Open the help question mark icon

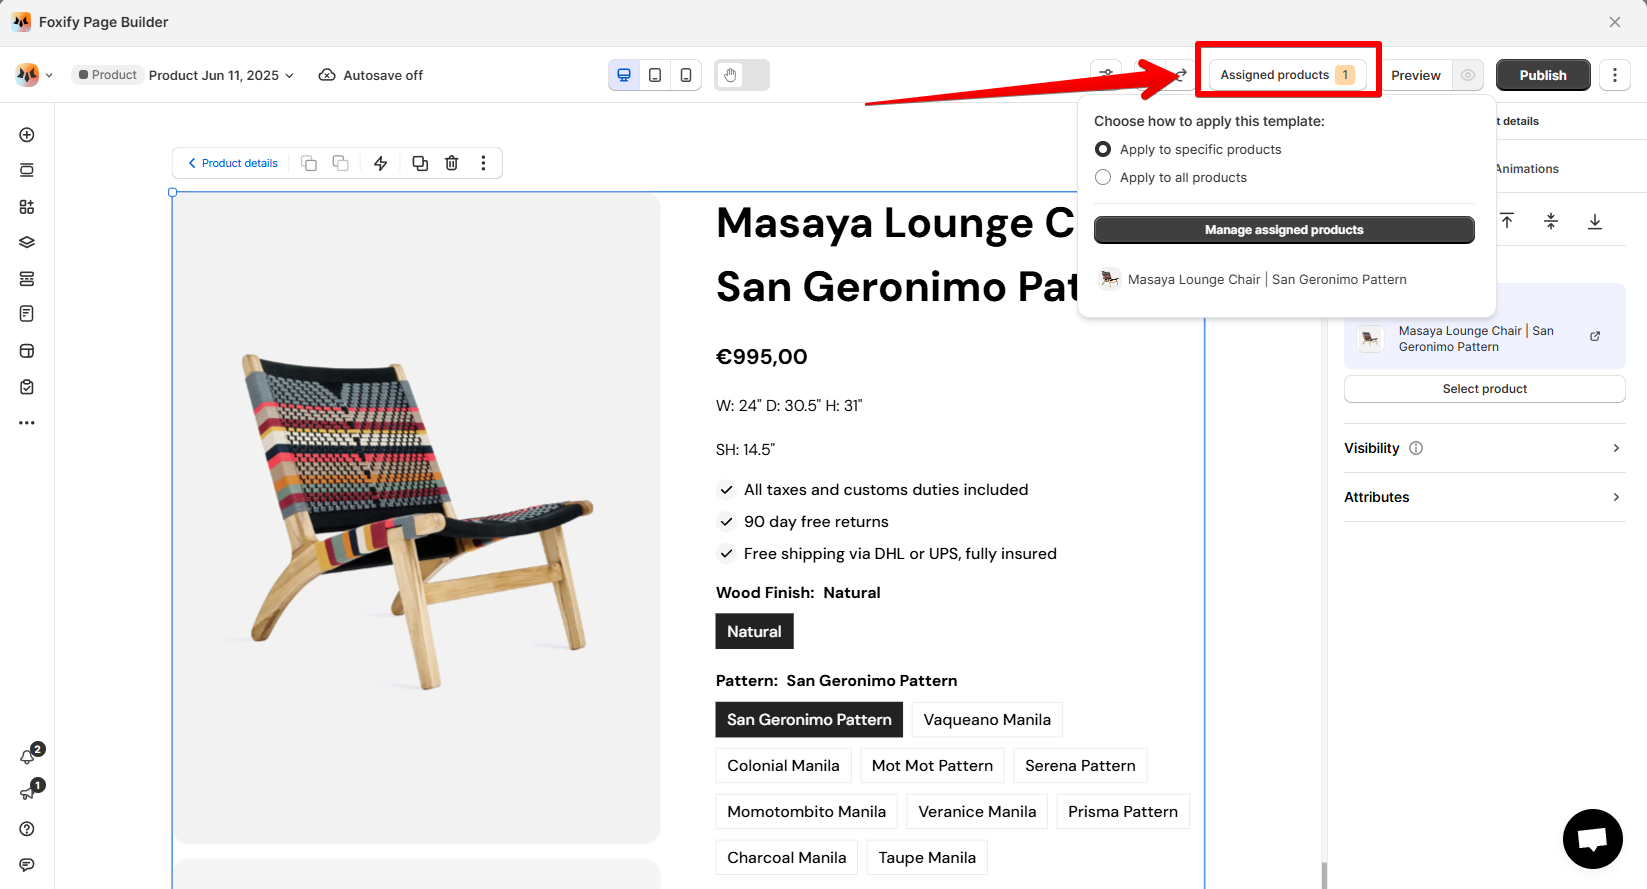click(27, 829)
